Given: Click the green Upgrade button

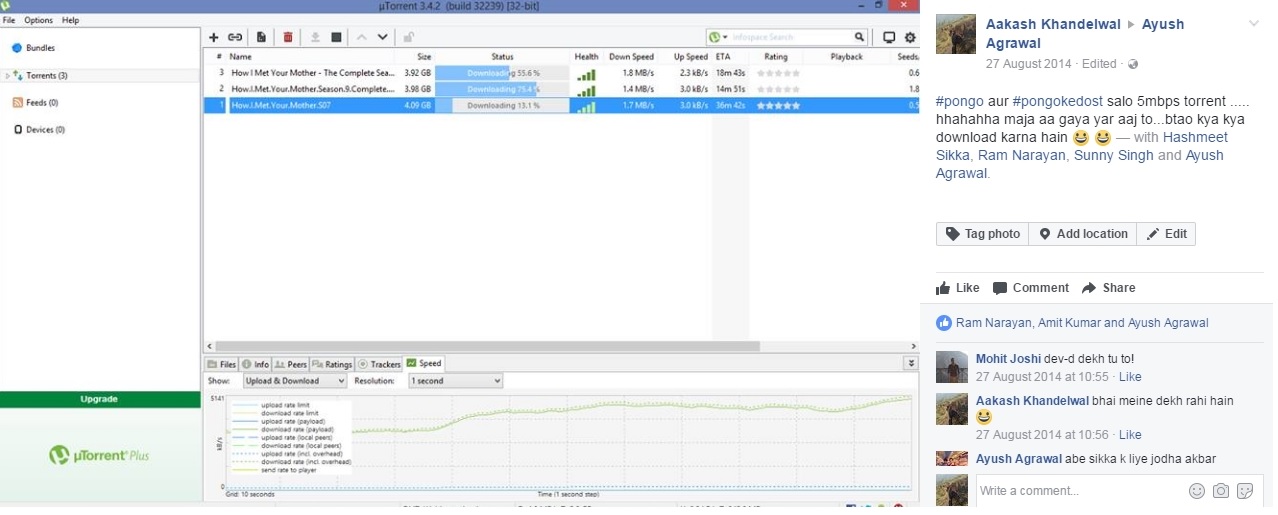Looking at the screenshot, I should click(99, 399).
